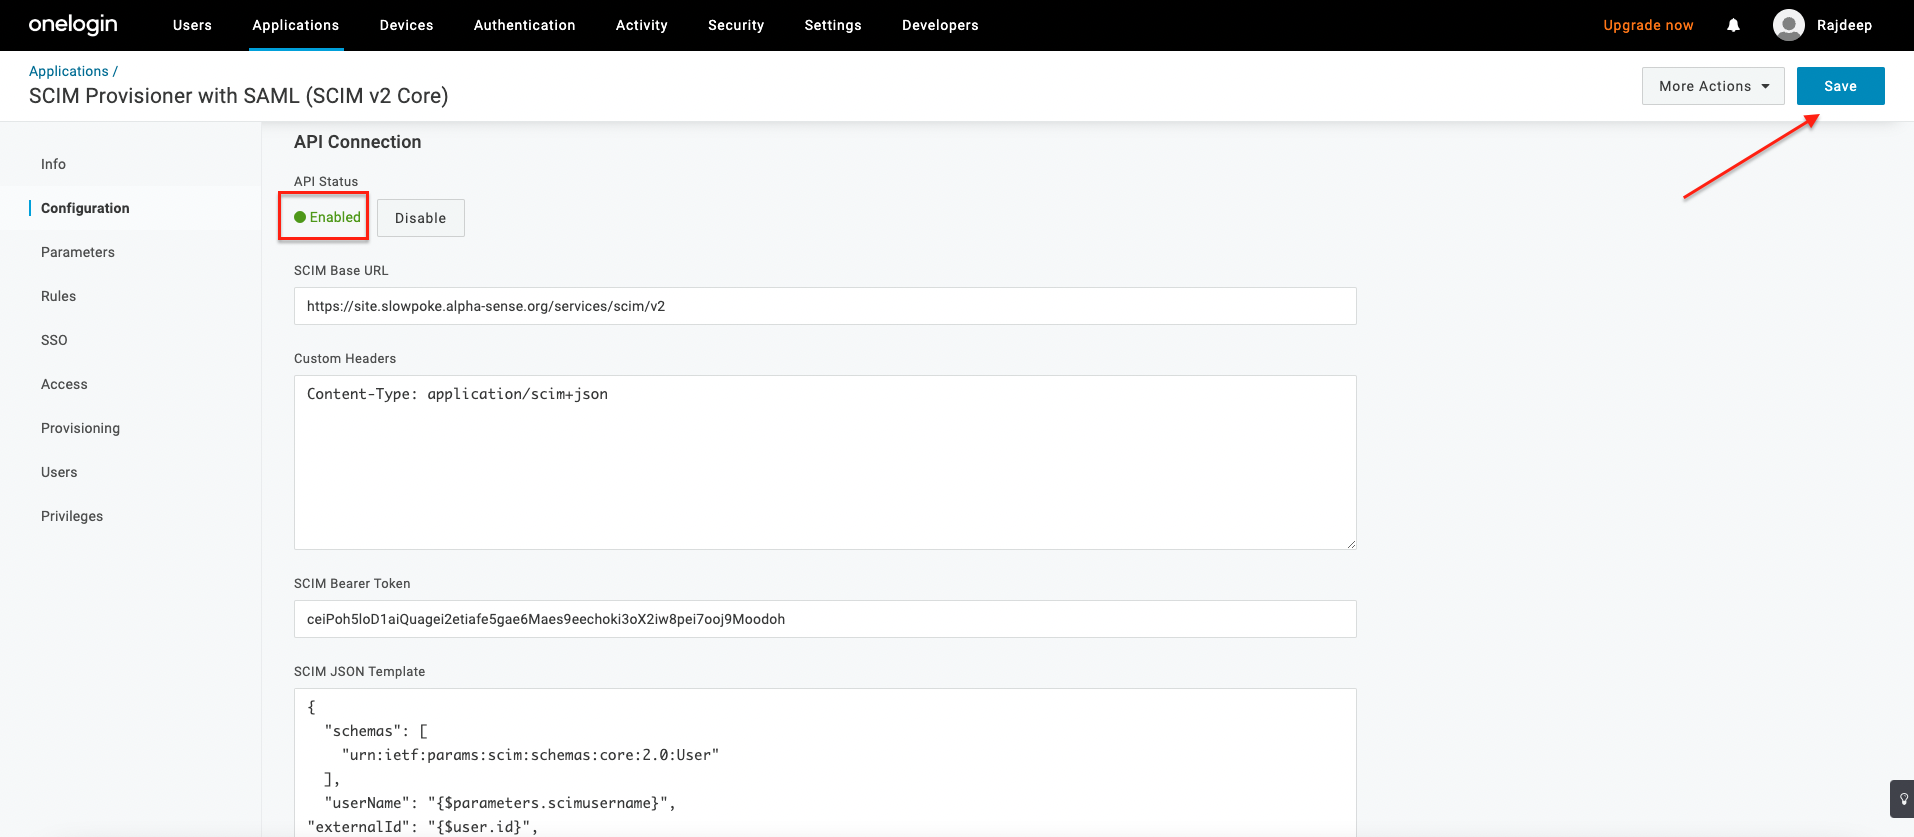
Task: Click the SCIM Base URL field
Action: click(x=824, y=306)
